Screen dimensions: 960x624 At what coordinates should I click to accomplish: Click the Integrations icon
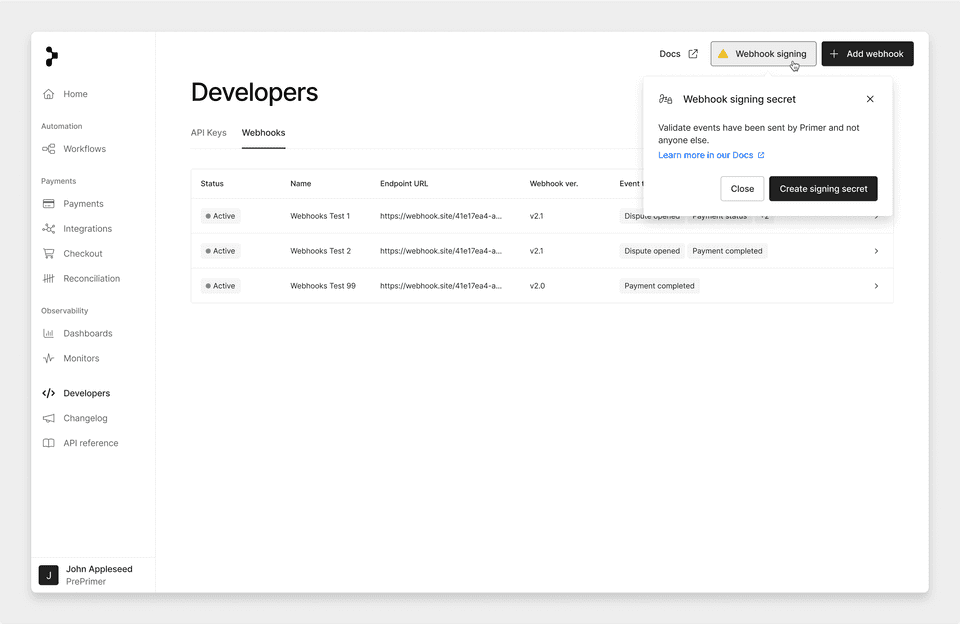pyautogui.click(x=48, y=228)
